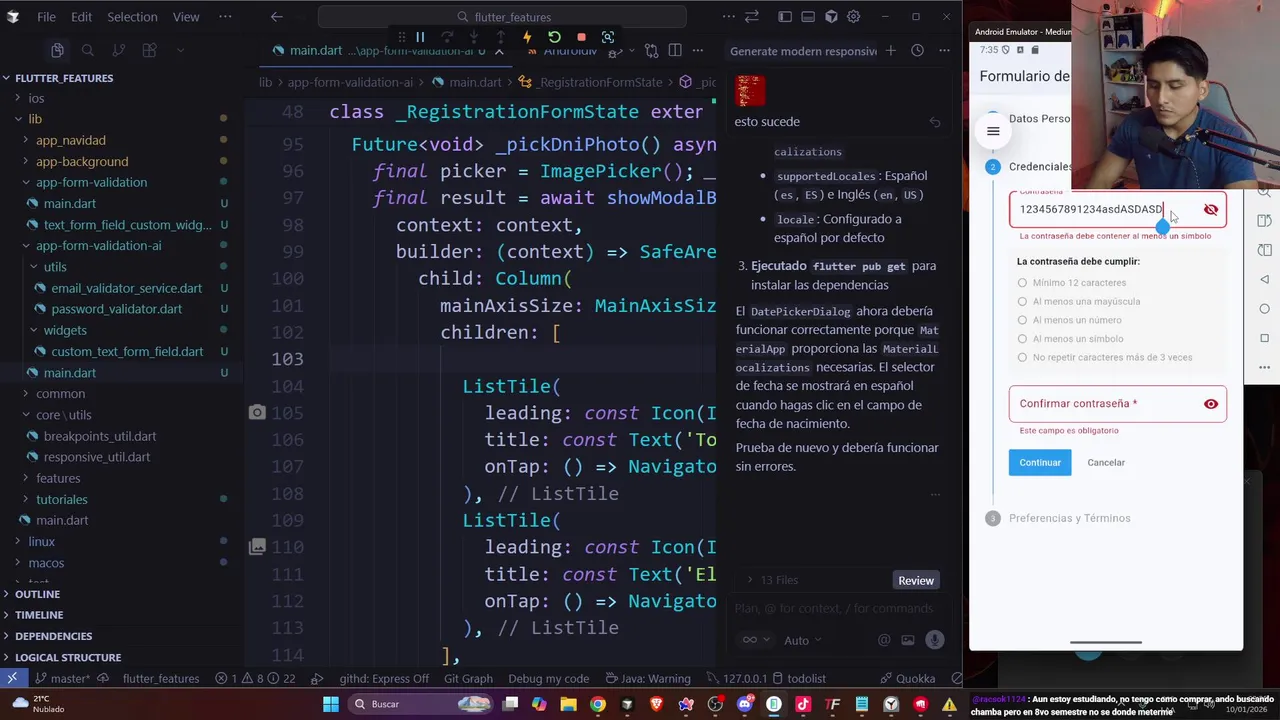
Task: Open the Extensions view icon
Action: 149,50
